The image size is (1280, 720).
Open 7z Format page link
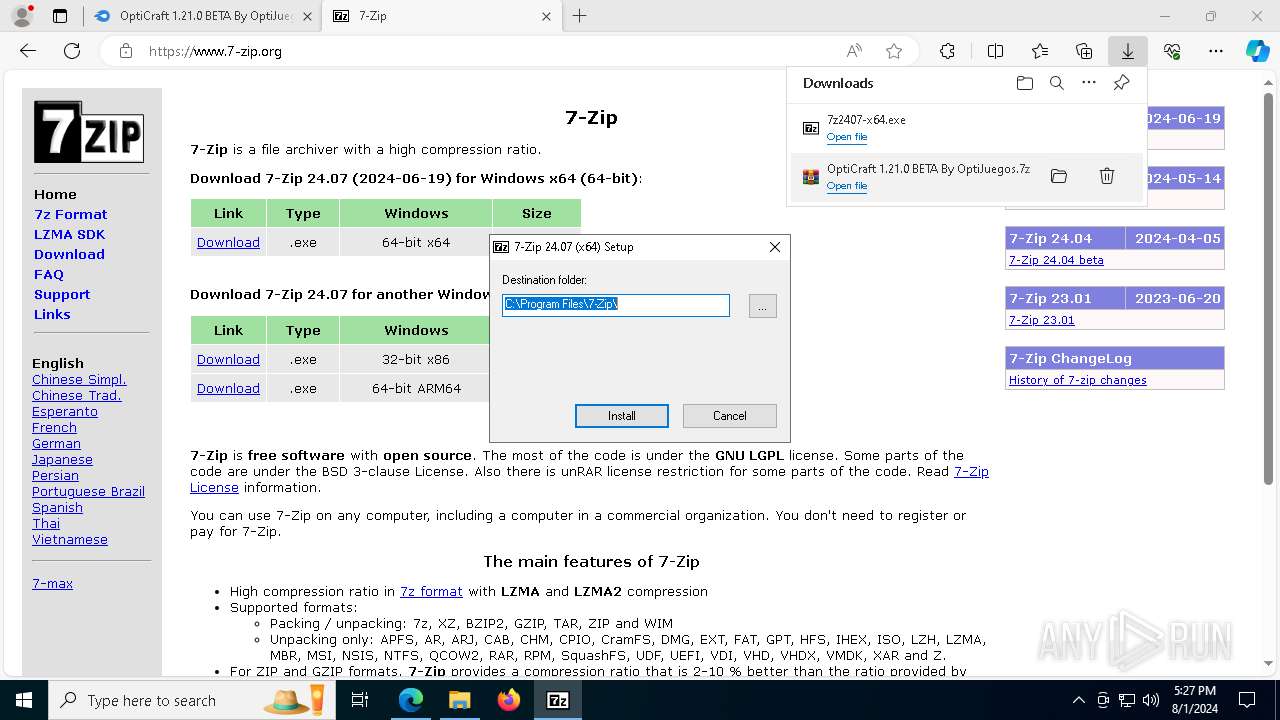[70, 214]
